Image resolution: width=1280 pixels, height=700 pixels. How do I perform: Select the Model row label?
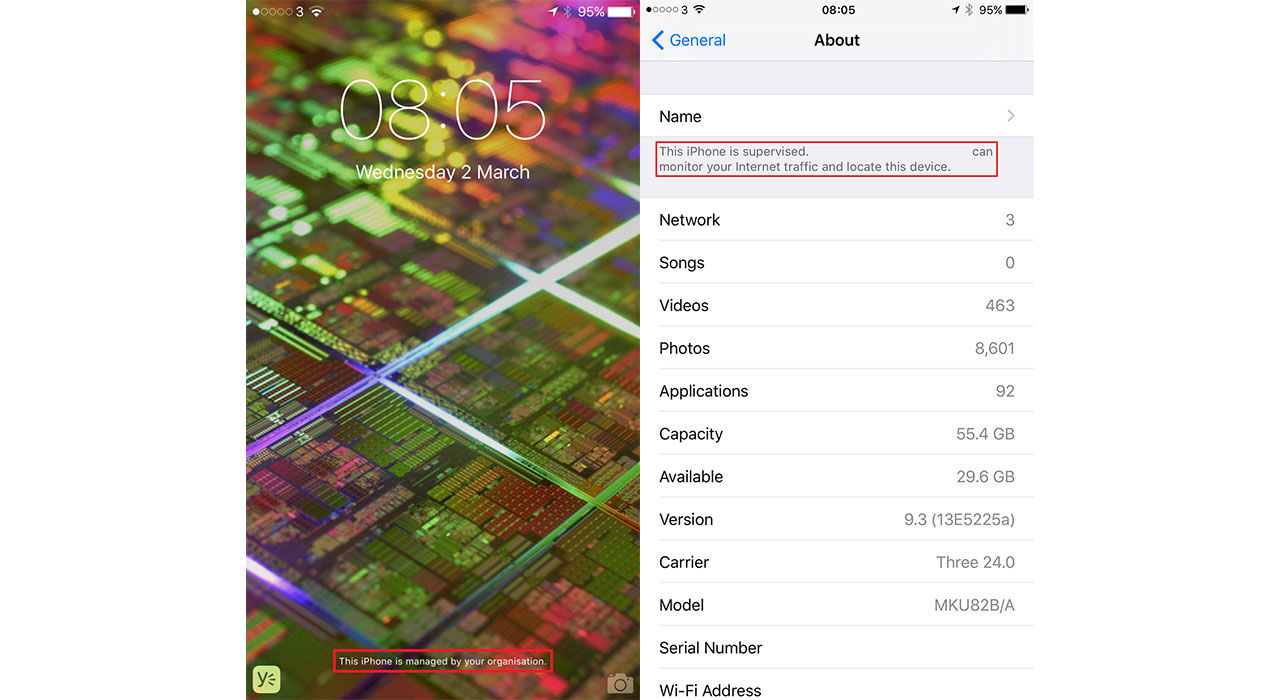[682, 606]
